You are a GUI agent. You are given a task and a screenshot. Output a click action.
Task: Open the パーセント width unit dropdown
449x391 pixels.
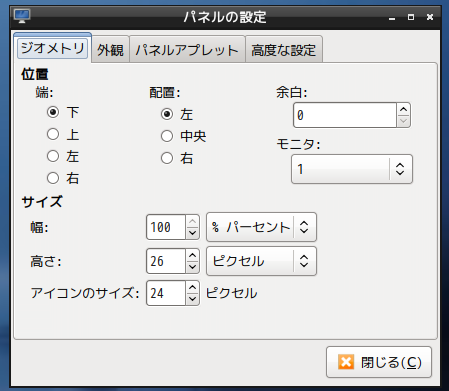coord(261,227)
